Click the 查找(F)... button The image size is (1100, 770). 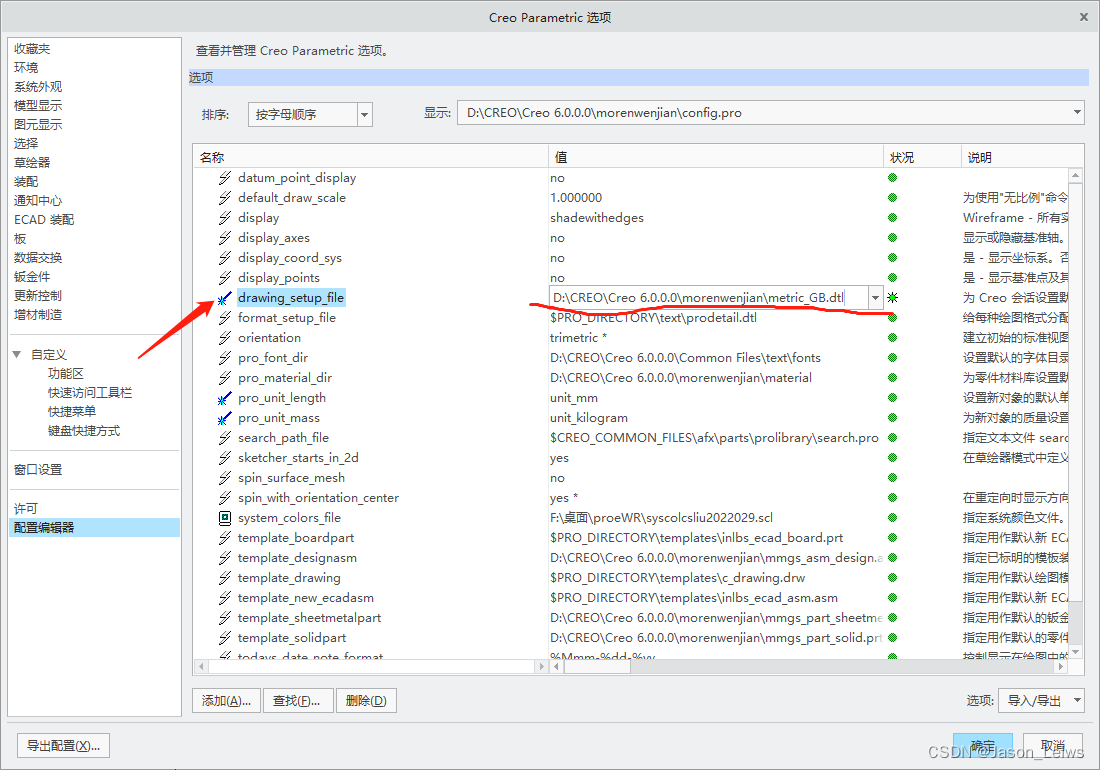[297, 701]
